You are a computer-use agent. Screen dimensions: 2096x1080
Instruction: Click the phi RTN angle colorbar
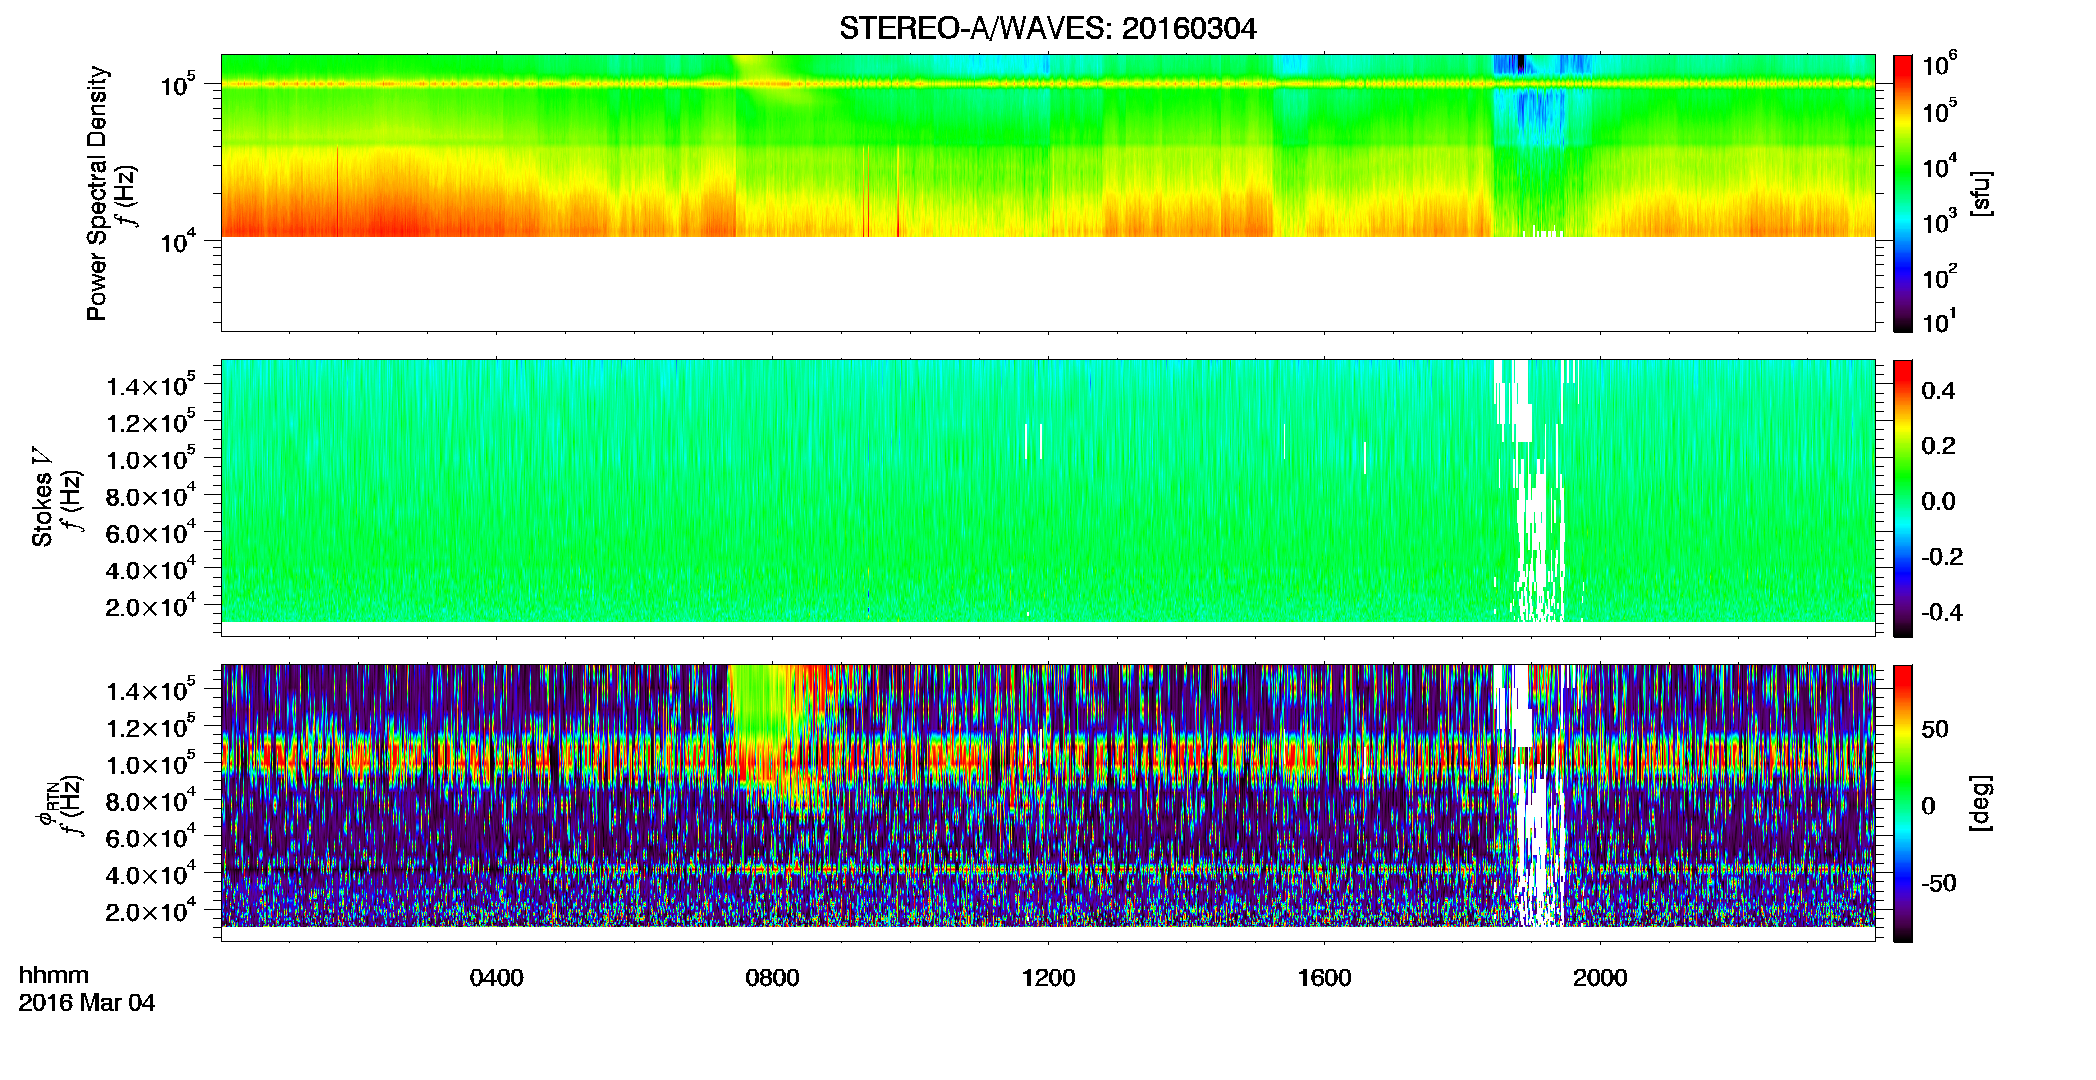[1903, 803]
